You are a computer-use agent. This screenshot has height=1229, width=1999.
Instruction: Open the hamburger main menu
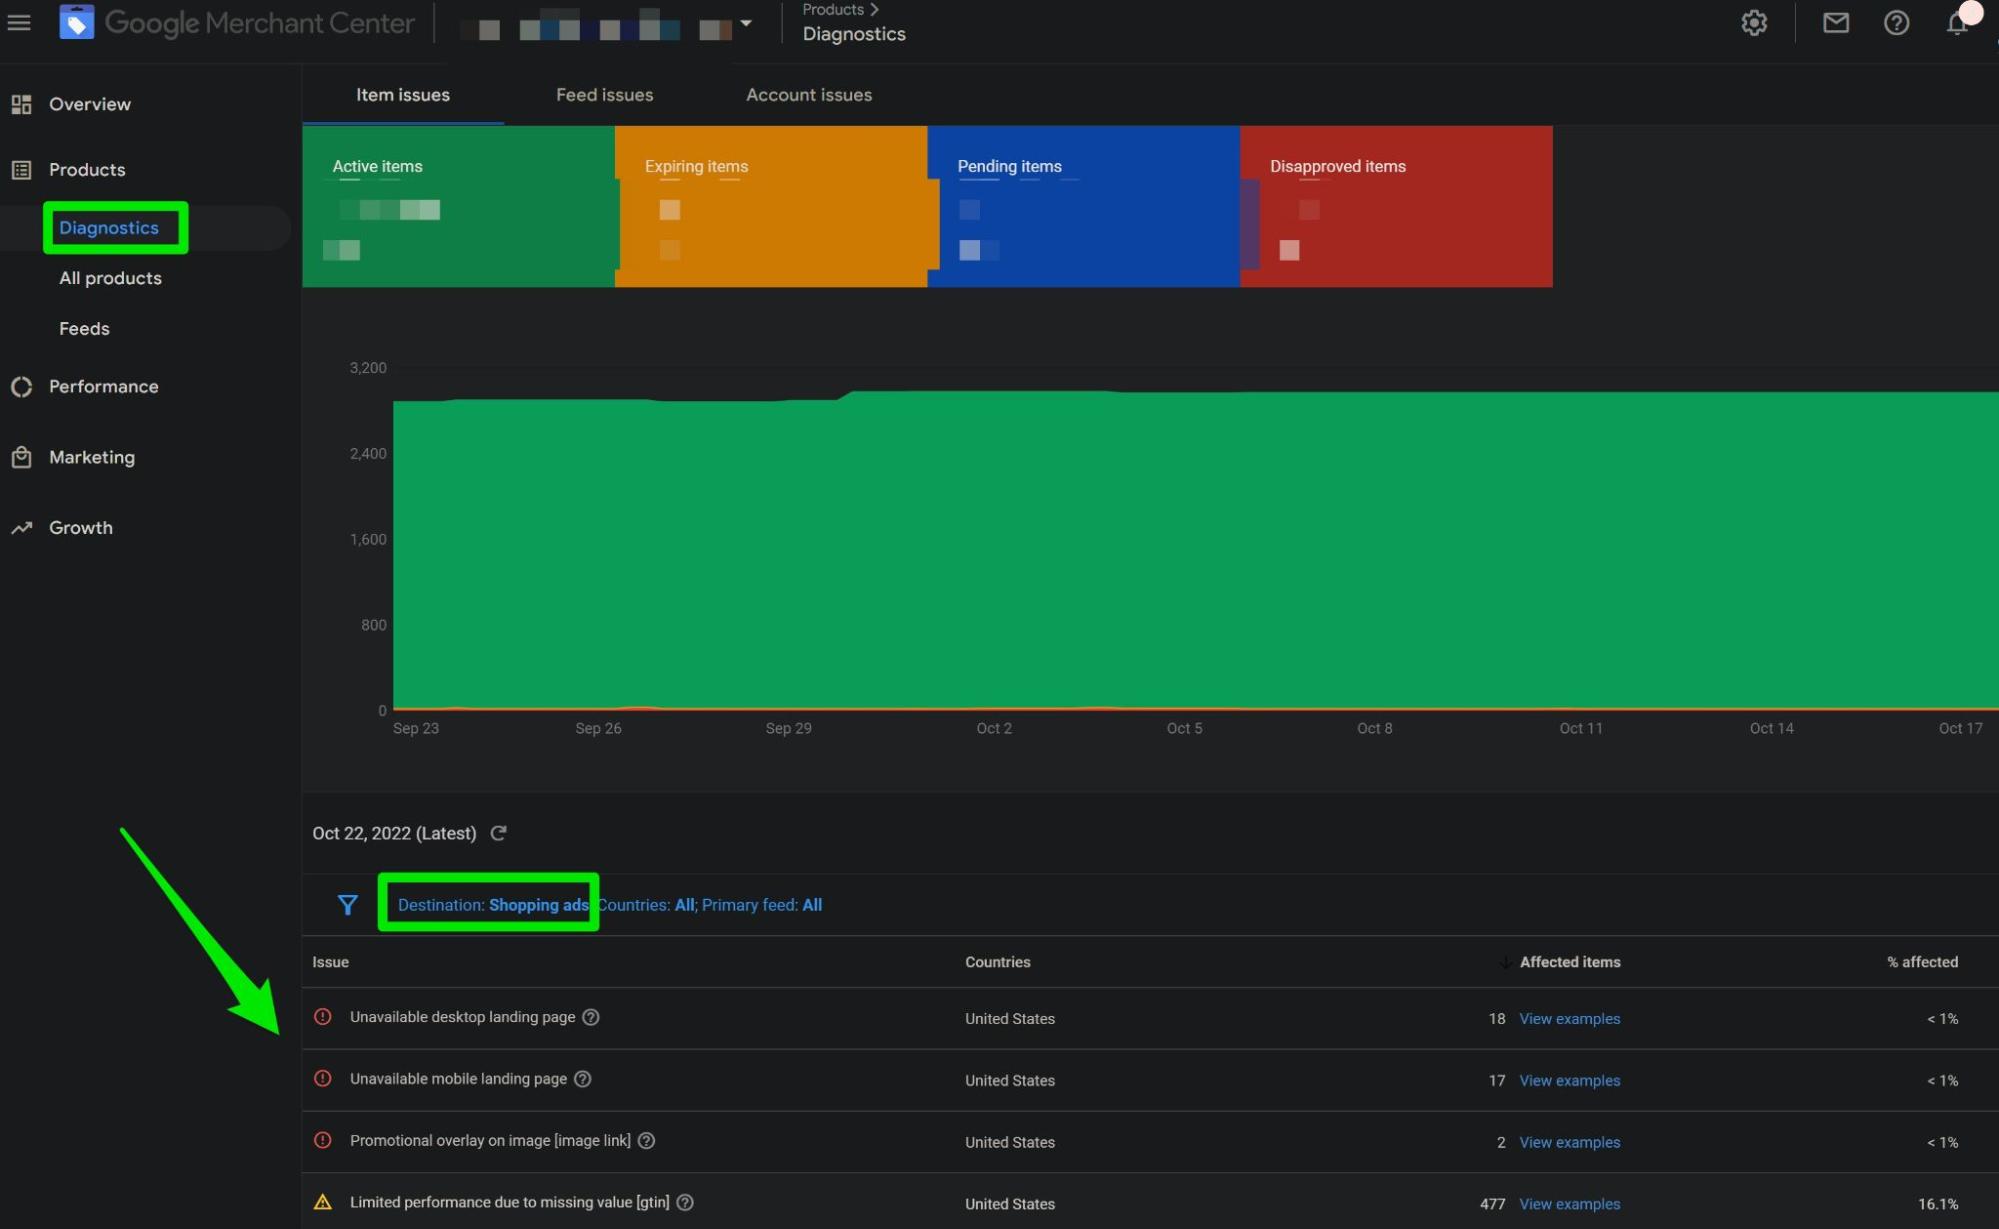point(19,22)
